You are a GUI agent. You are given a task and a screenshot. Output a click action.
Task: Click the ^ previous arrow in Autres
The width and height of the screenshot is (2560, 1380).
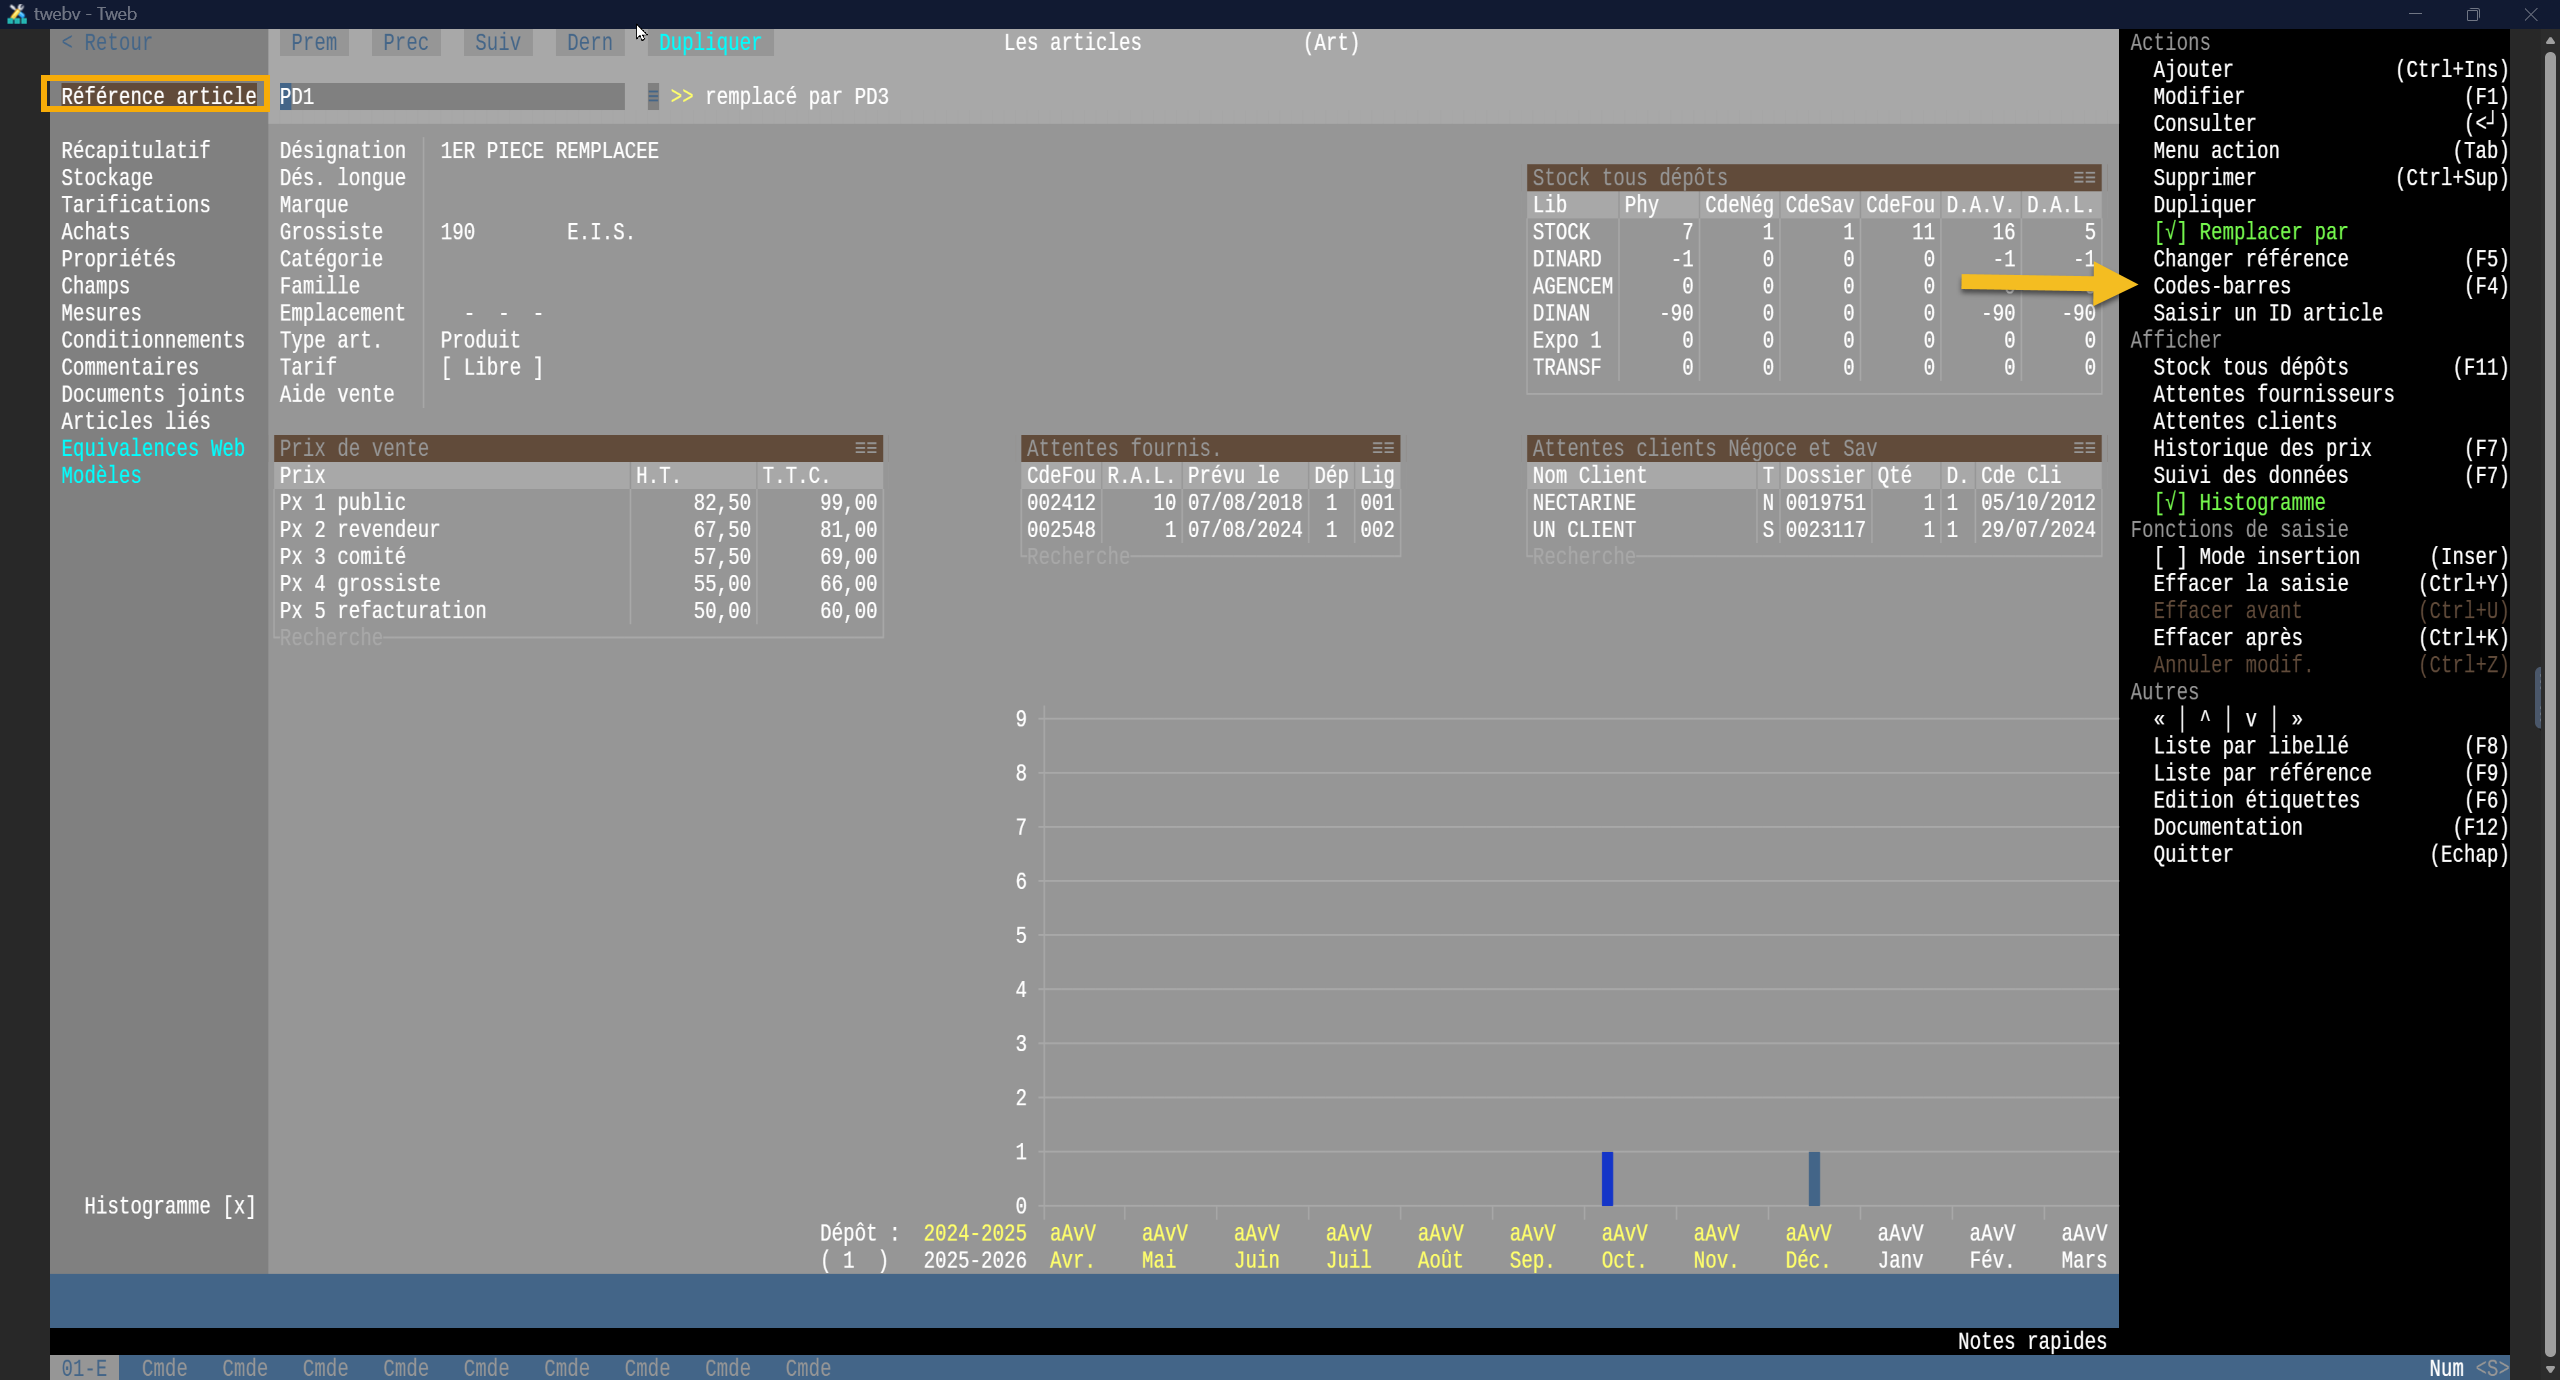click(x=2205, y=719)
